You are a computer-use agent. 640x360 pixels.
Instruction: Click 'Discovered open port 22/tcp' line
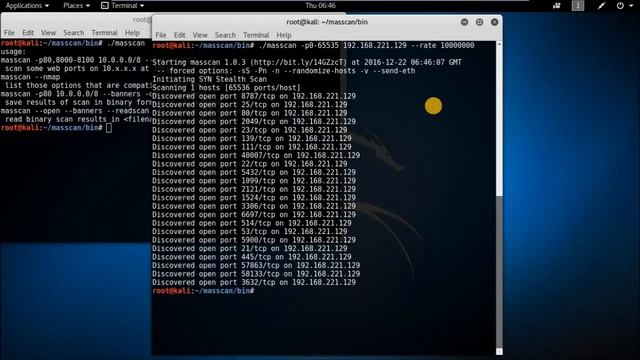(250, 164)
